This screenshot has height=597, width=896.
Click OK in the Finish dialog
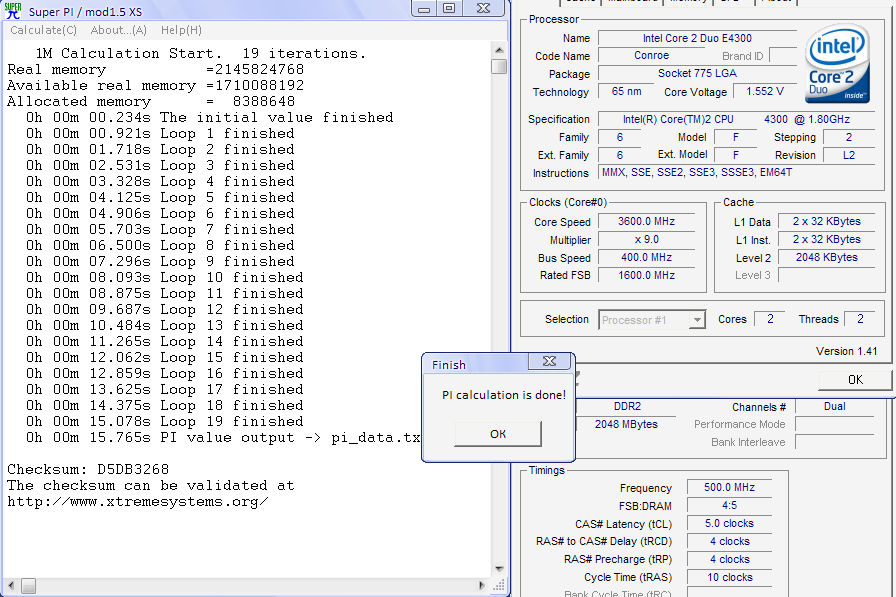(498, 434)
